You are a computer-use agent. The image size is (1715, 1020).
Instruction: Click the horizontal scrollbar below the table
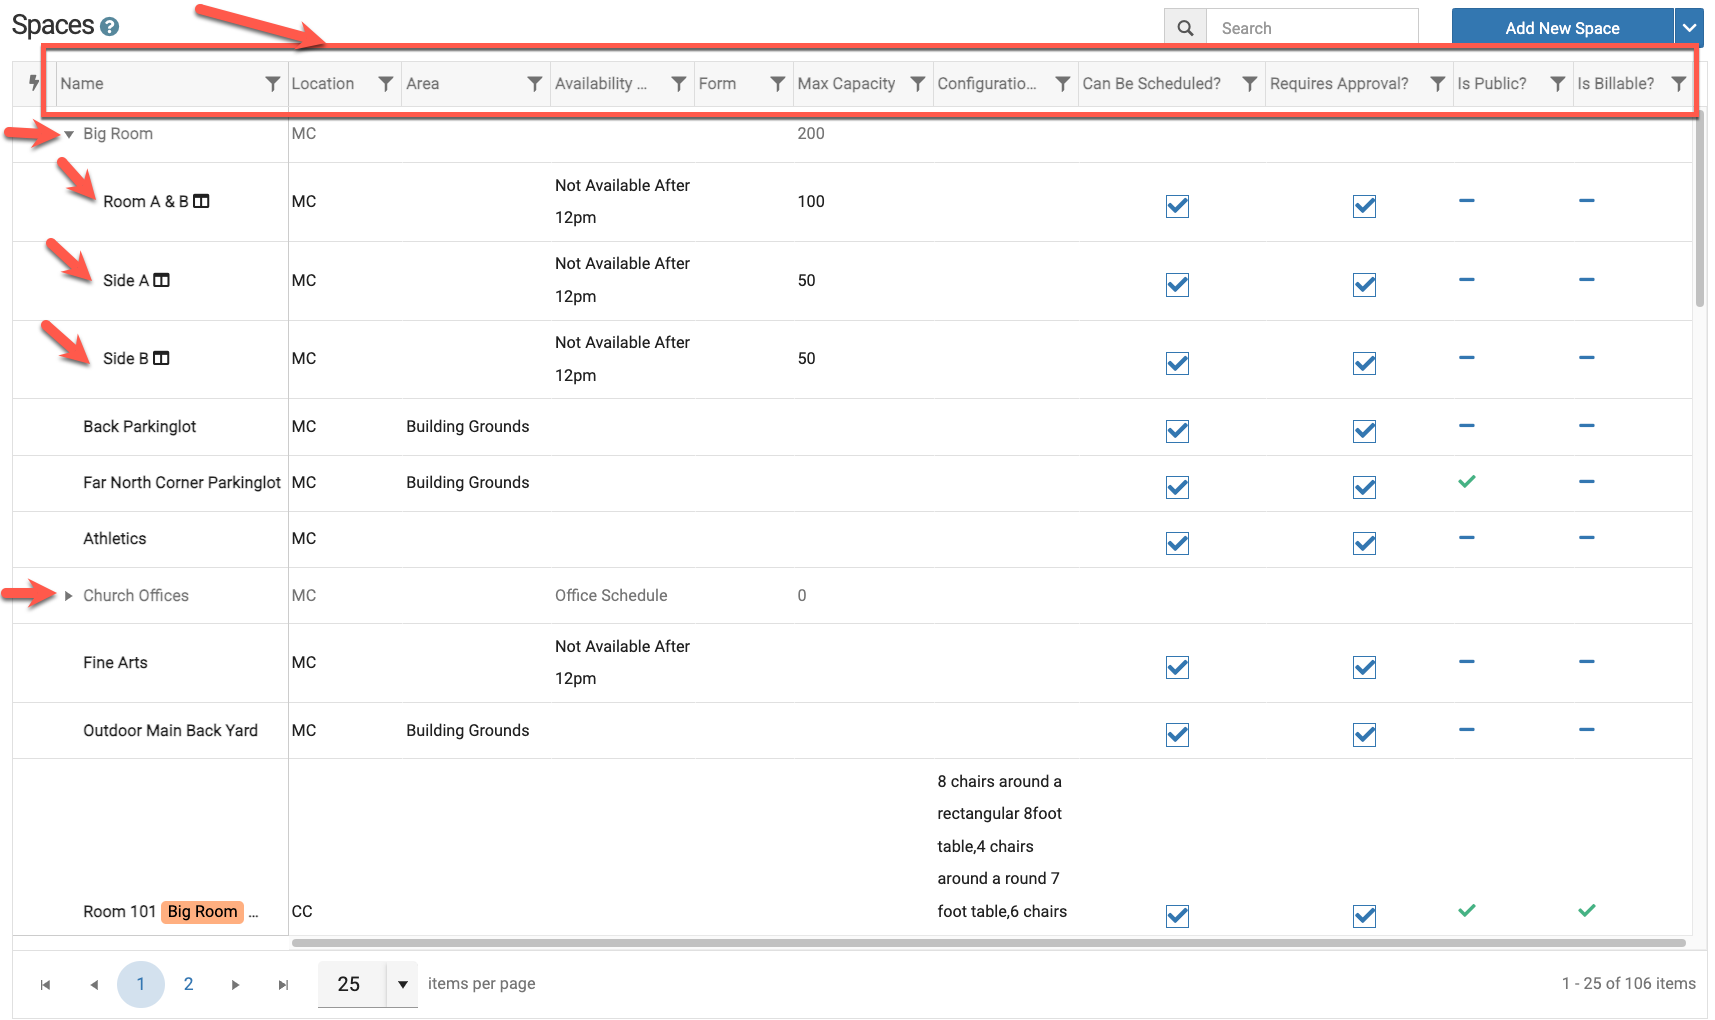(x=988, y=943)
